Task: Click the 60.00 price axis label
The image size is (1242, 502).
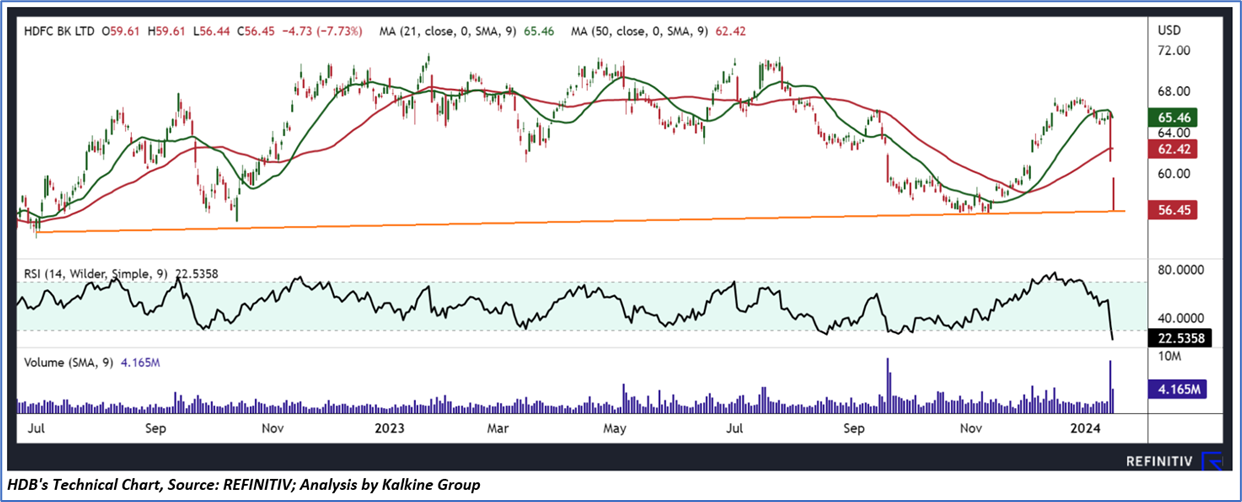Action: coord(1174,173)
